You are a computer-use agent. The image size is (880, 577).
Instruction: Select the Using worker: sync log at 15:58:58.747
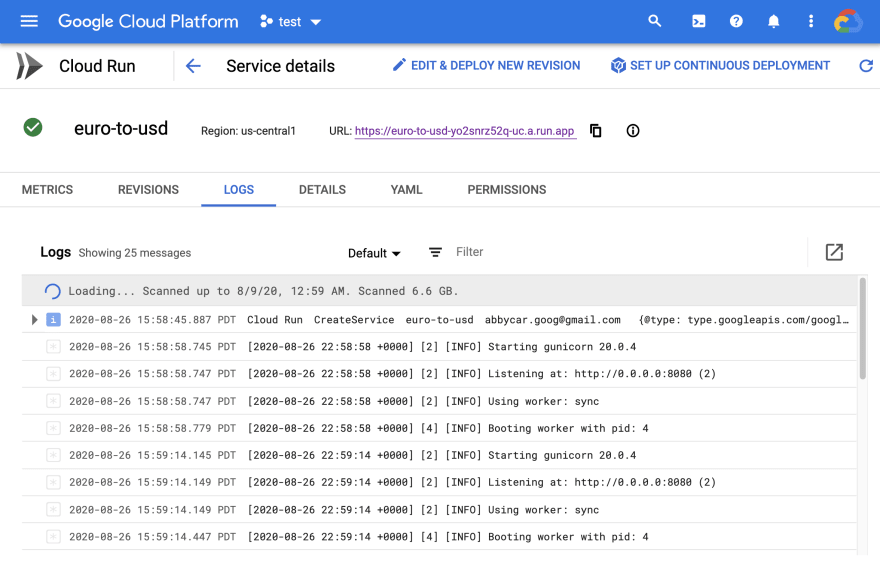pos(439,401)
